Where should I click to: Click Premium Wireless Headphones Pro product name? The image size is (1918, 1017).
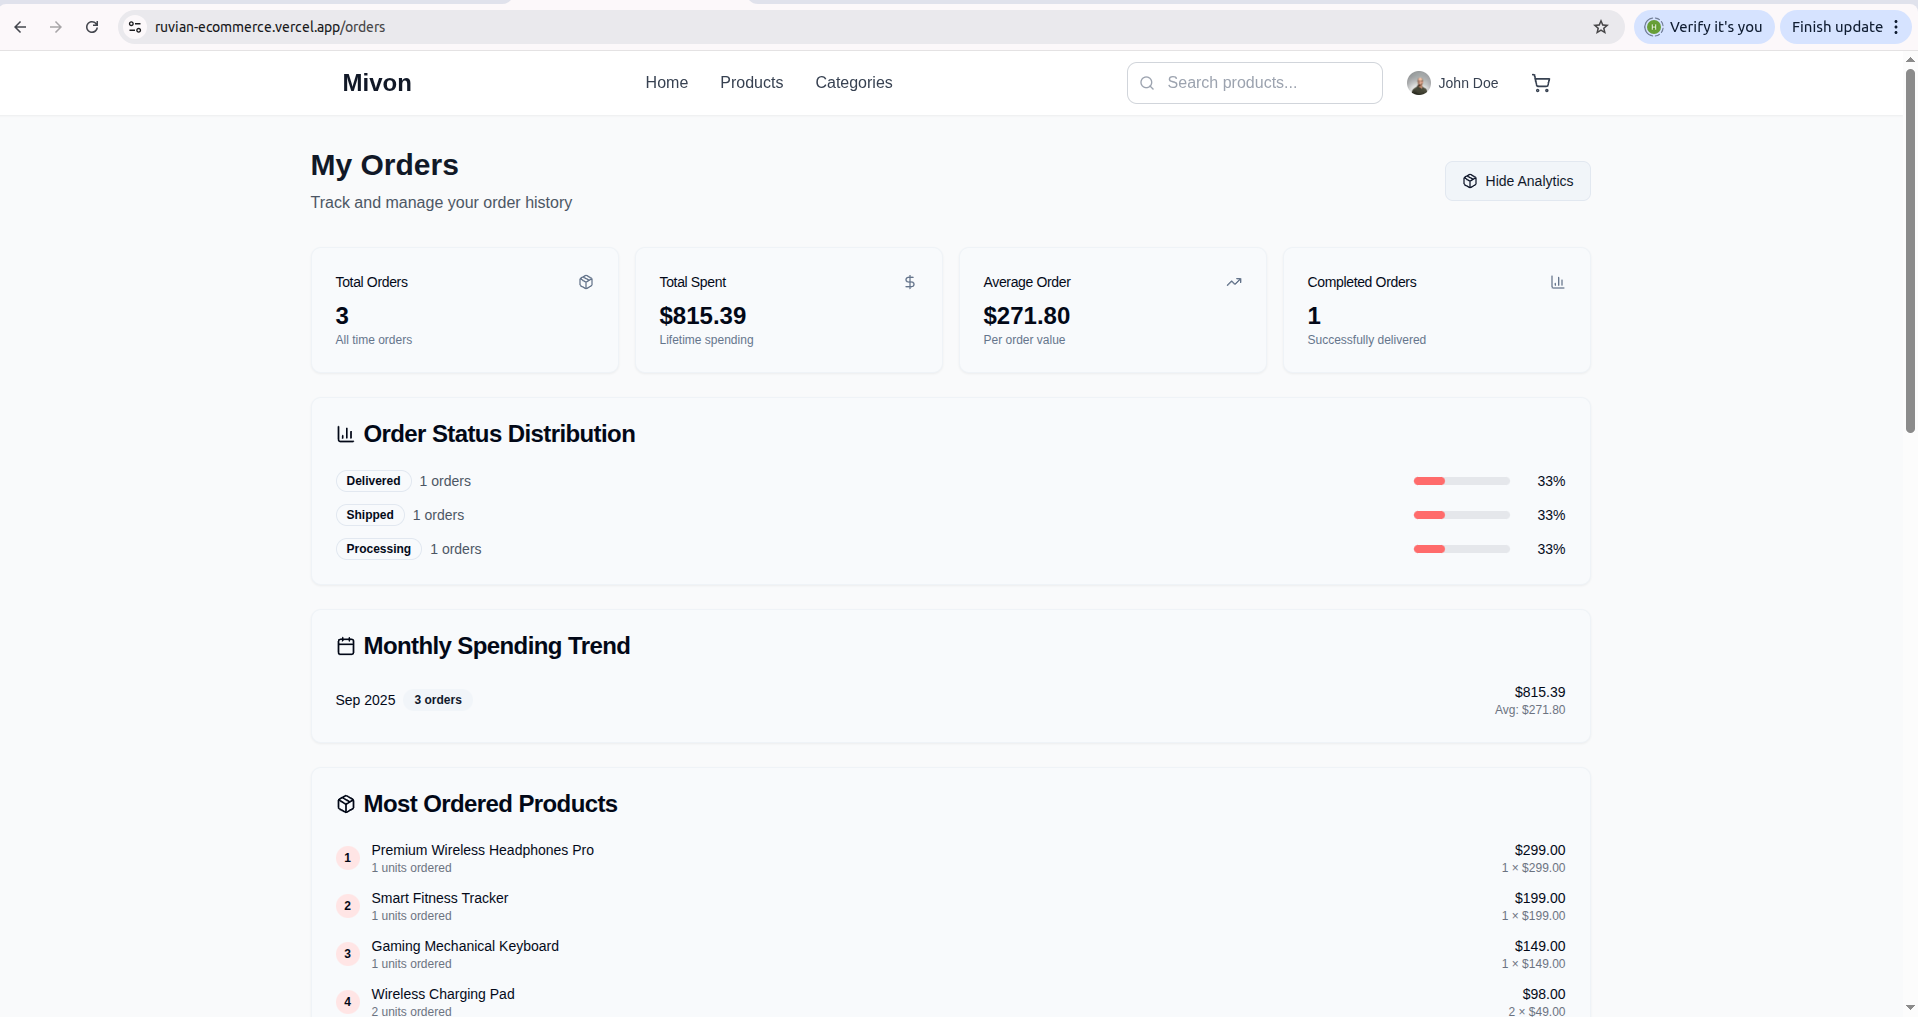[x=483, y=850]
